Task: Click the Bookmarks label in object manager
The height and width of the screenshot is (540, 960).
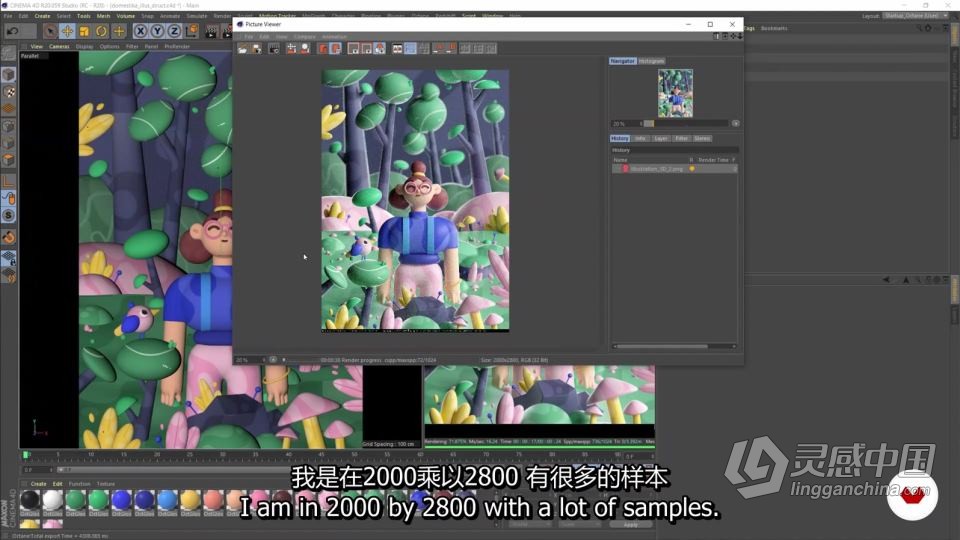Action: tap(774, 28)
